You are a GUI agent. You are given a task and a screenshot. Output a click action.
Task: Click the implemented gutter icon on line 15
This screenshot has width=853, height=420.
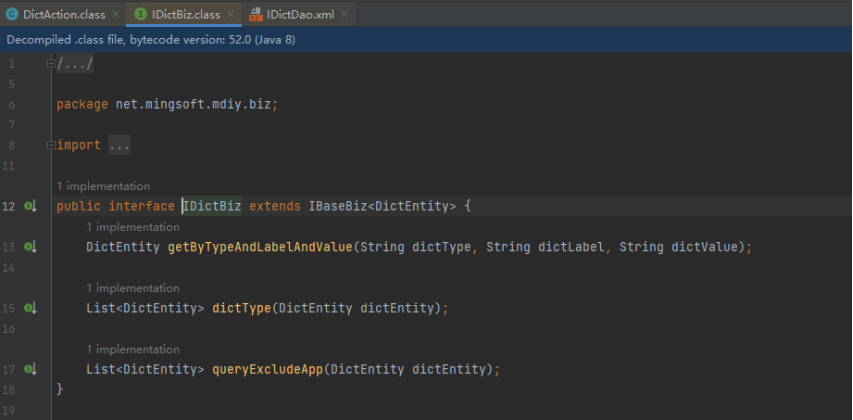click(30, 308)
